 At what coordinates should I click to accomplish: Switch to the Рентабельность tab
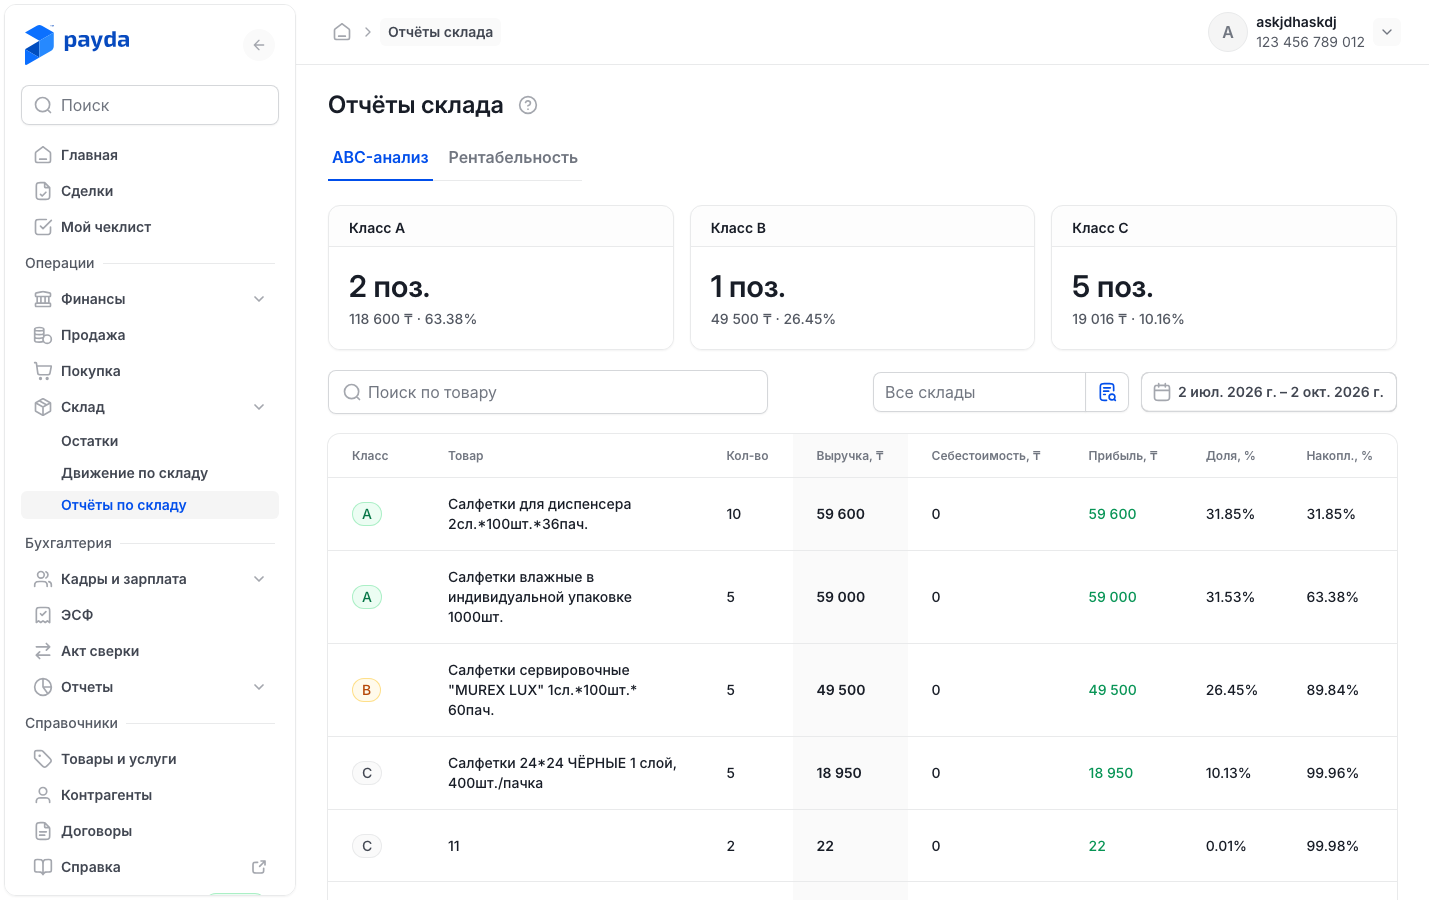click(x=513, y=157)
